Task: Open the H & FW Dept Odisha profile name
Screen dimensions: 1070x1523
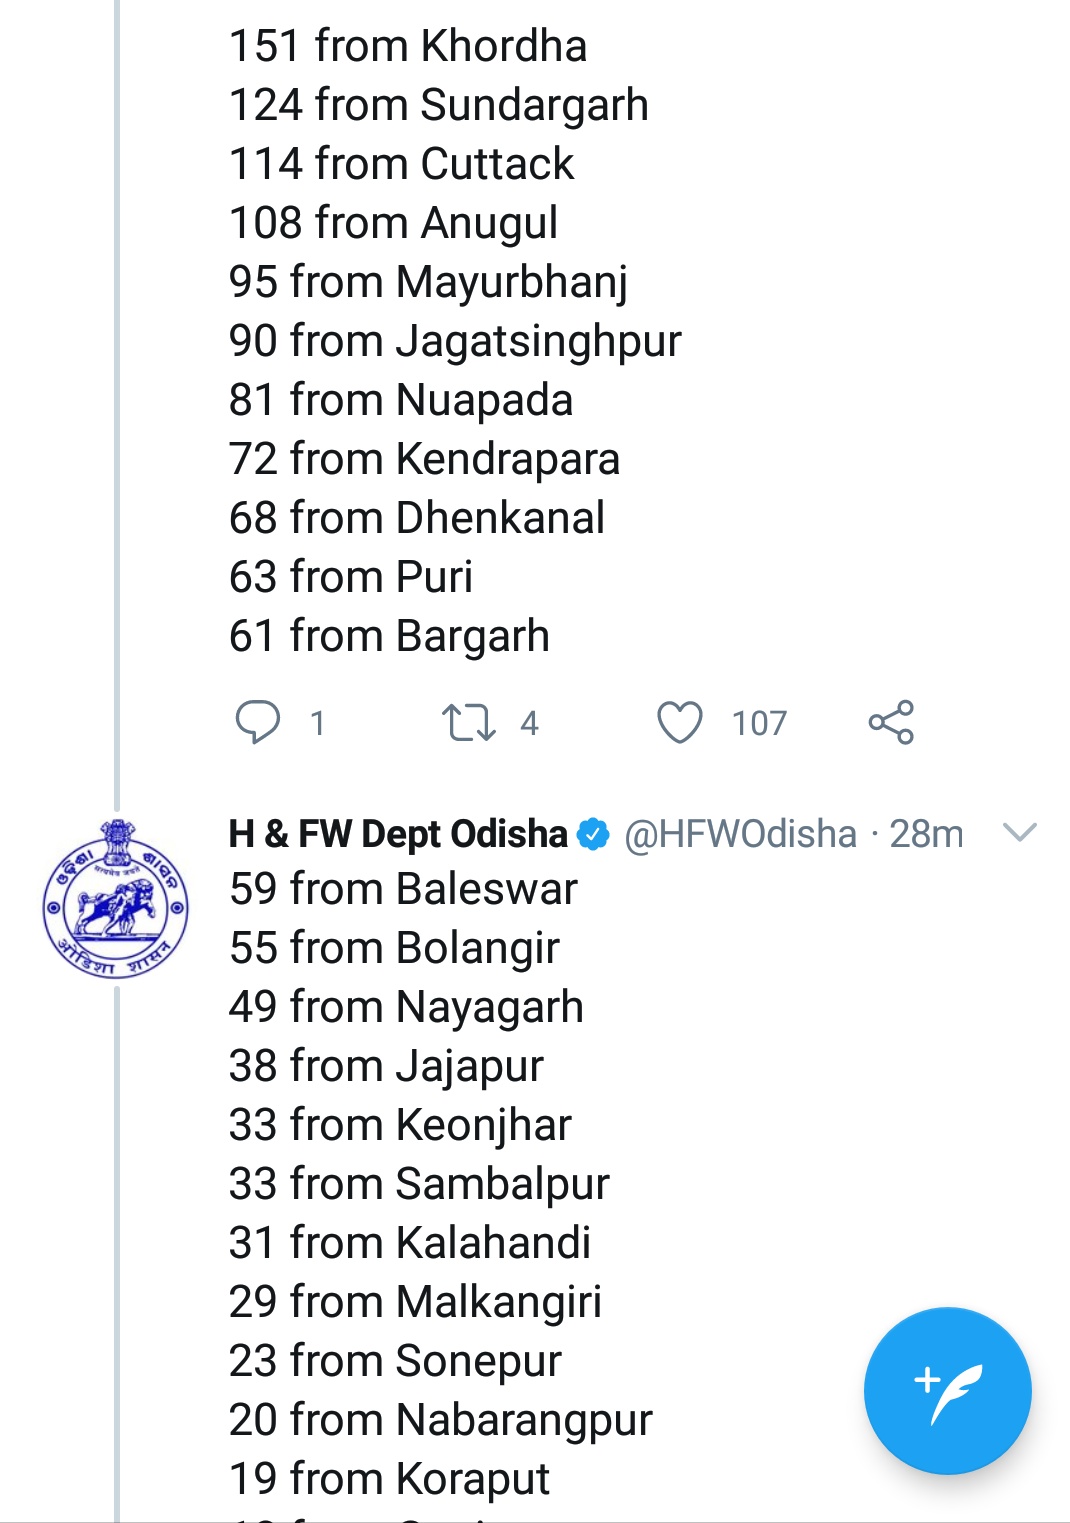Action: (398, 834)
